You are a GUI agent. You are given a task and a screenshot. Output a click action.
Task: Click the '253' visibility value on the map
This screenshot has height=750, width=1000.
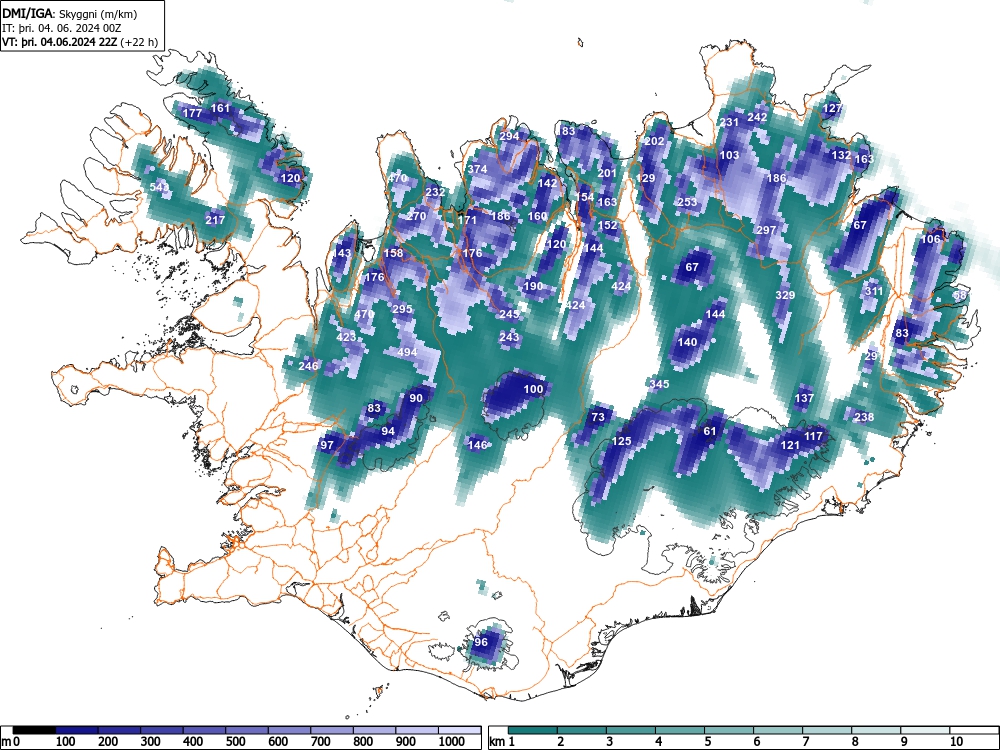[687, 202]
